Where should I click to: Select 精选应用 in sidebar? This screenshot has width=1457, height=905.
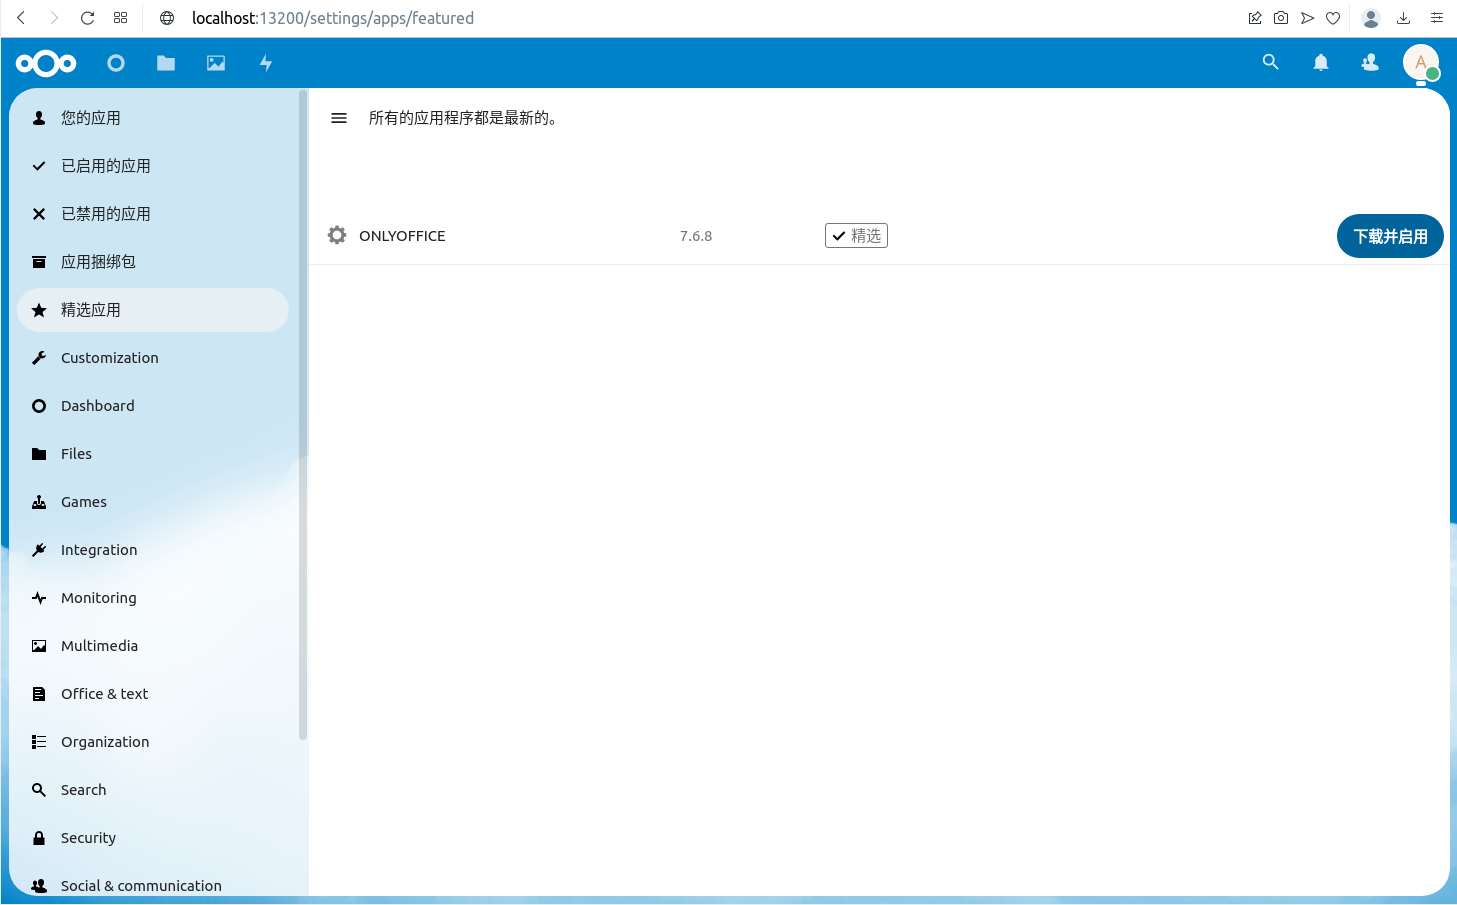(x=153, y=310)
